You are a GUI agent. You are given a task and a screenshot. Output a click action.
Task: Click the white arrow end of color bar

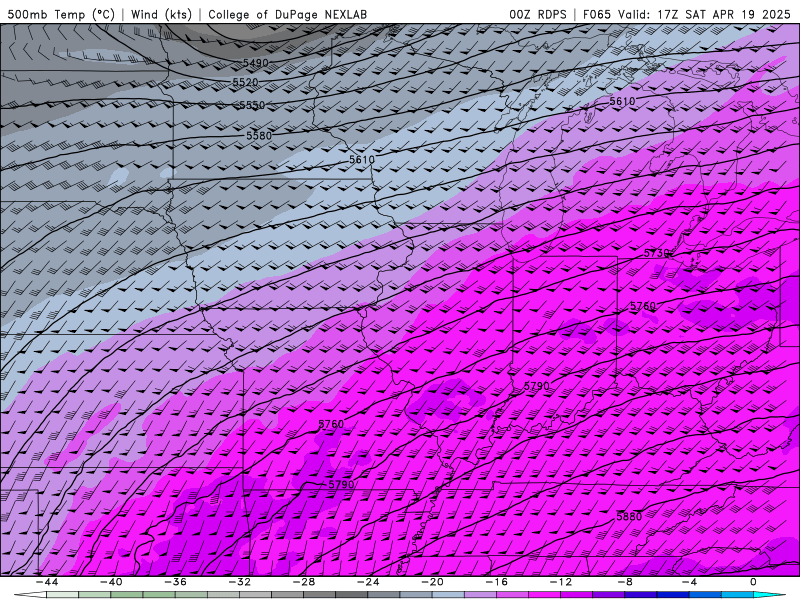(x=30, y=595)
